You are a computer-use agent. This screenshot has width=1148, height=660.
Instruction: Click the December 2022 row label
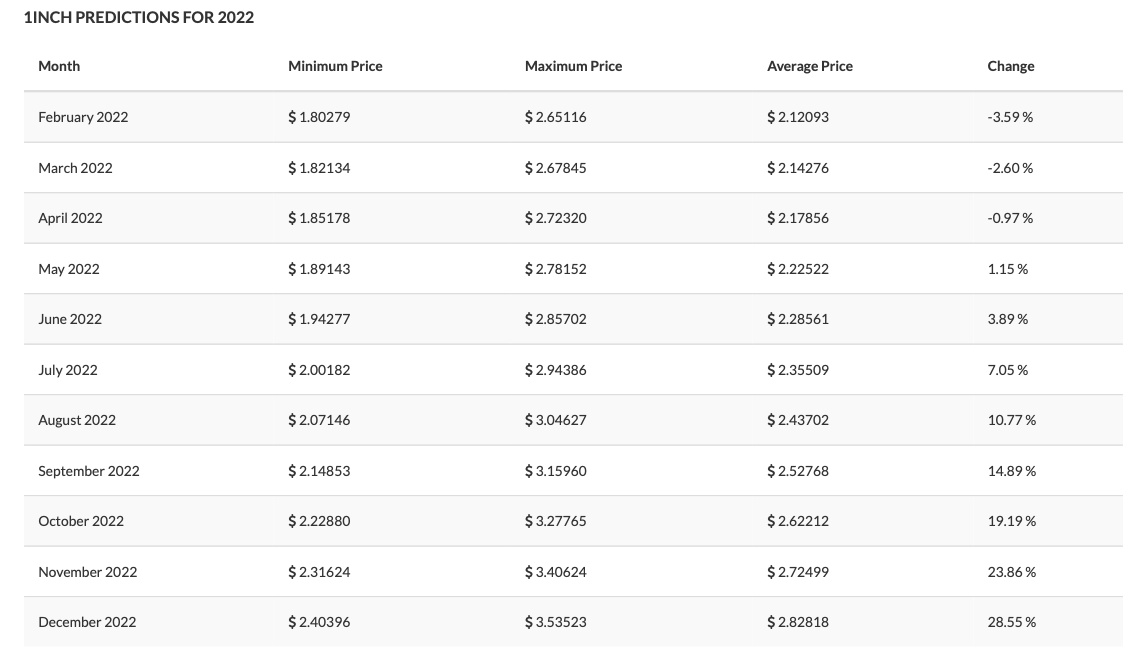pos(87,622)
